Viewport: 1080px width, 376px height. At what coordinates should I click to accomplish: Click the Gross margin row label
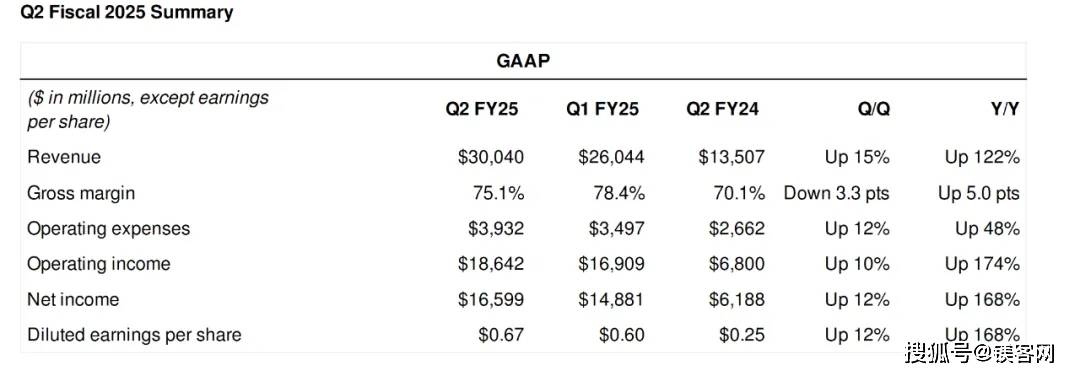pos(81,193)
